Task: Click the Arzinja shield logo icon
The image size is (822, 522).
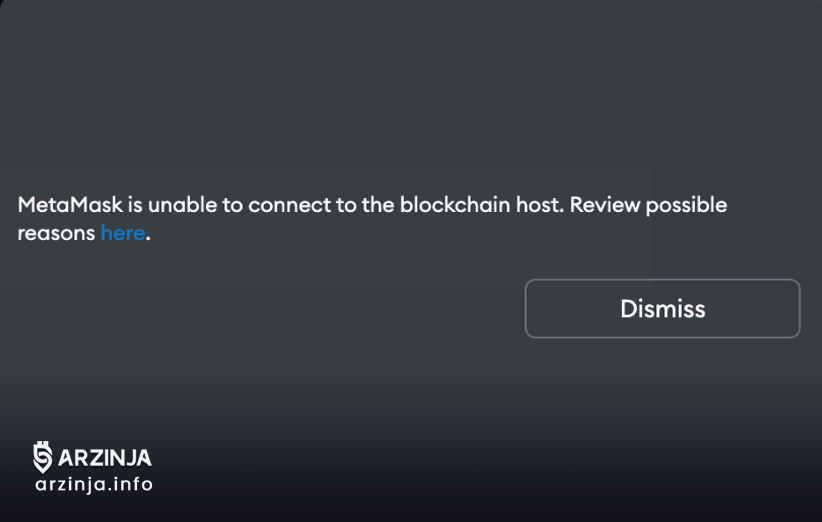Action: tap(42, 457)
